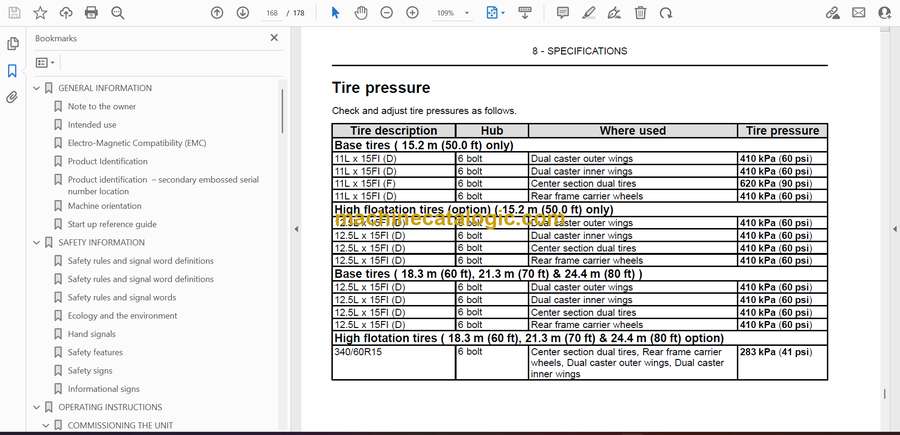This screenshot has width=900, height=435.
Task: Click the delete trash icon
Action: click(641, 13)
